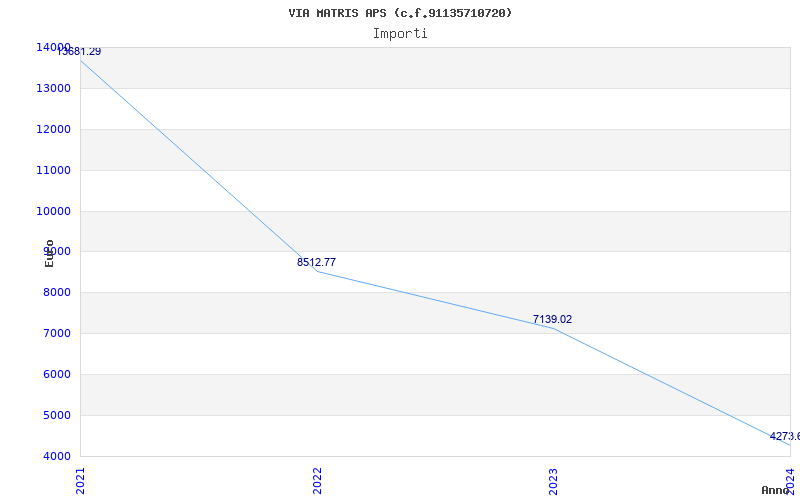Screen dimensions: 800x500
Task: Click the Importi subtitle
Action: (400, 33)
